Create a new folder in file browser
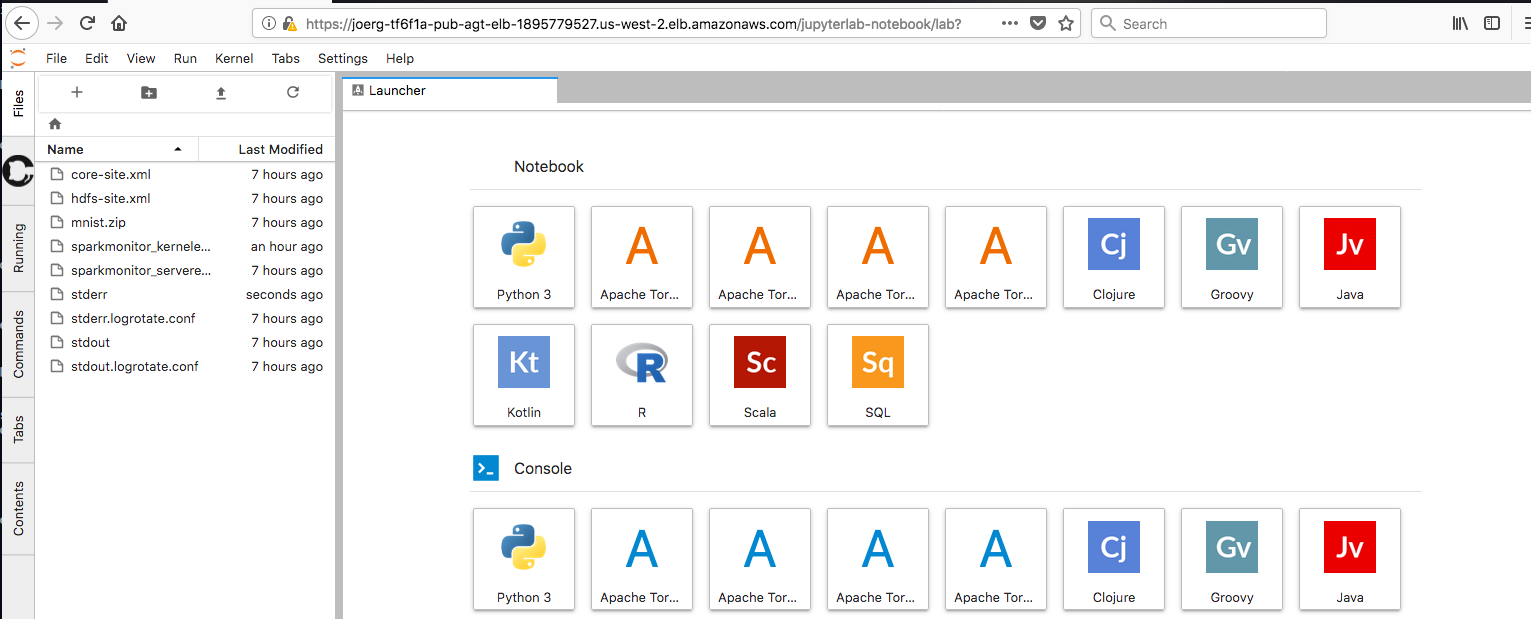 click(x=149, y=92)
